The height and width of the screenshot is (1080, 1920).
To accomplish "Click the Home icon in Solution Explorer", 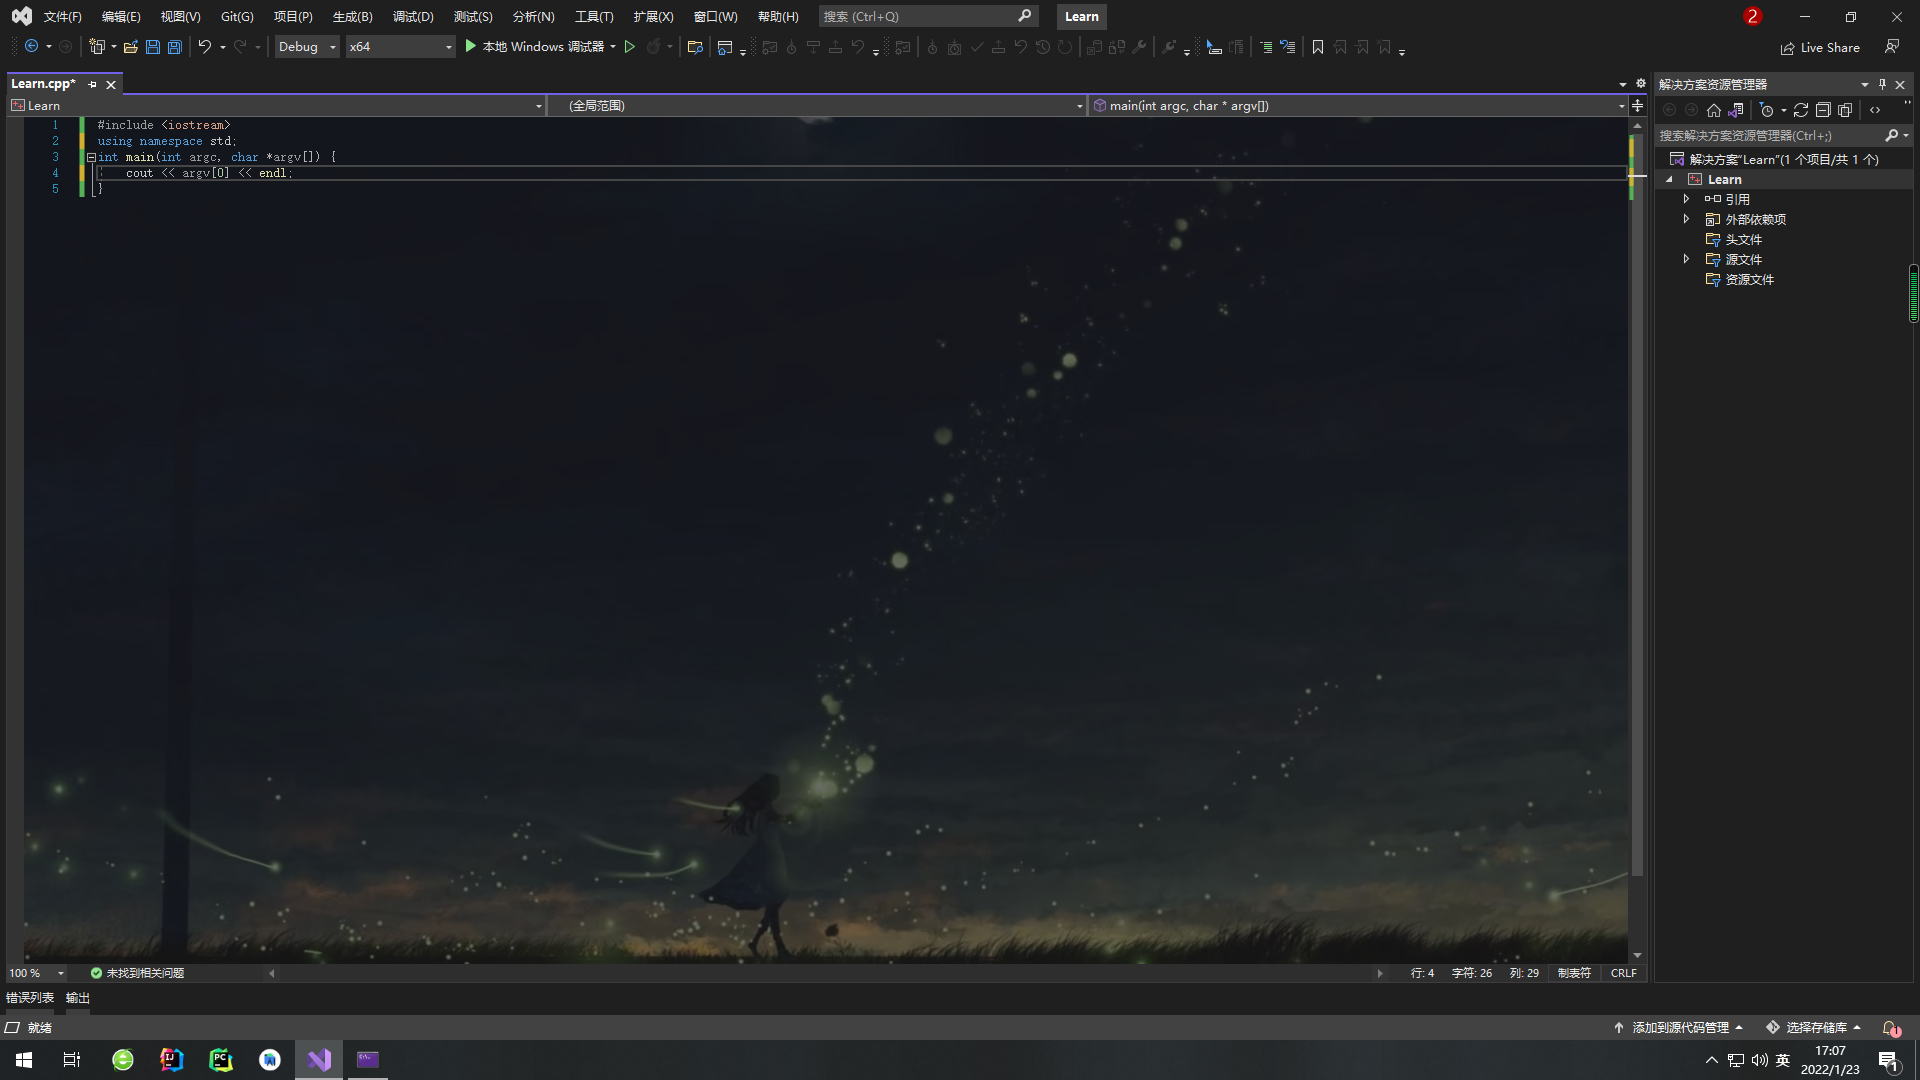I will (1714, 110).
